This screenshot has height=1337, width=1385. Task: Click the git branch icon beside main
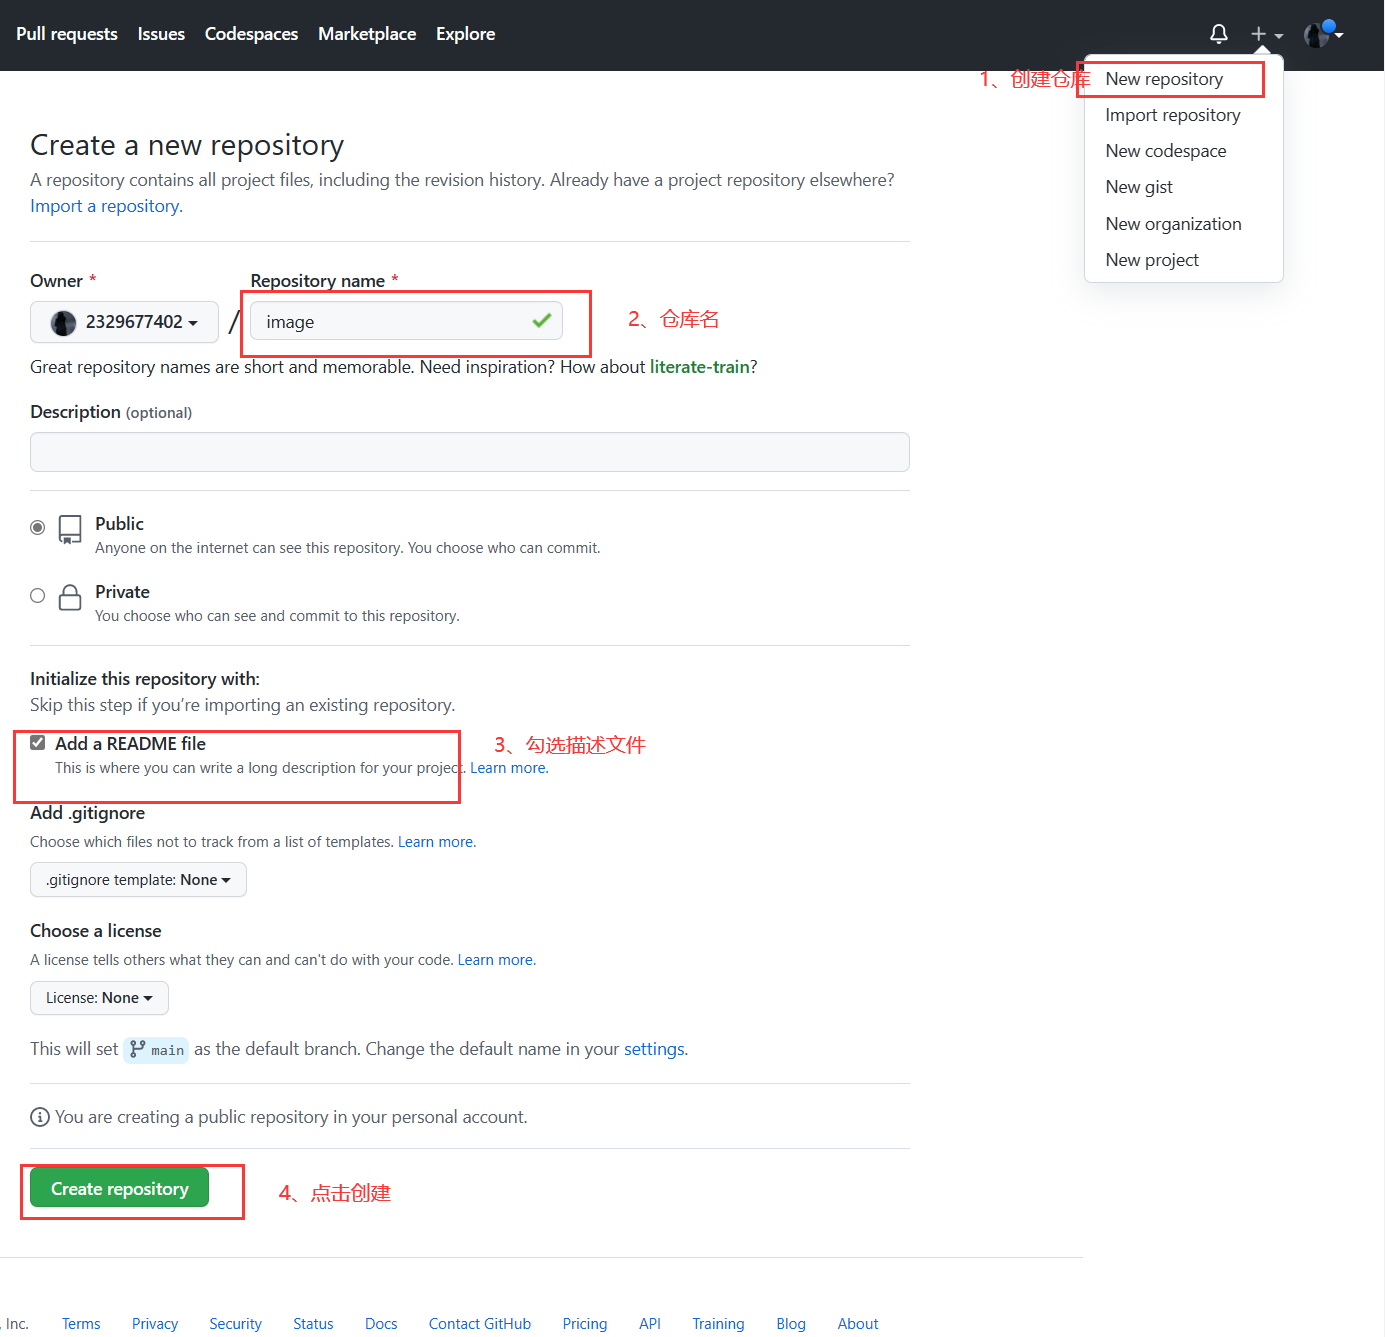click(x=138, y=1049)
